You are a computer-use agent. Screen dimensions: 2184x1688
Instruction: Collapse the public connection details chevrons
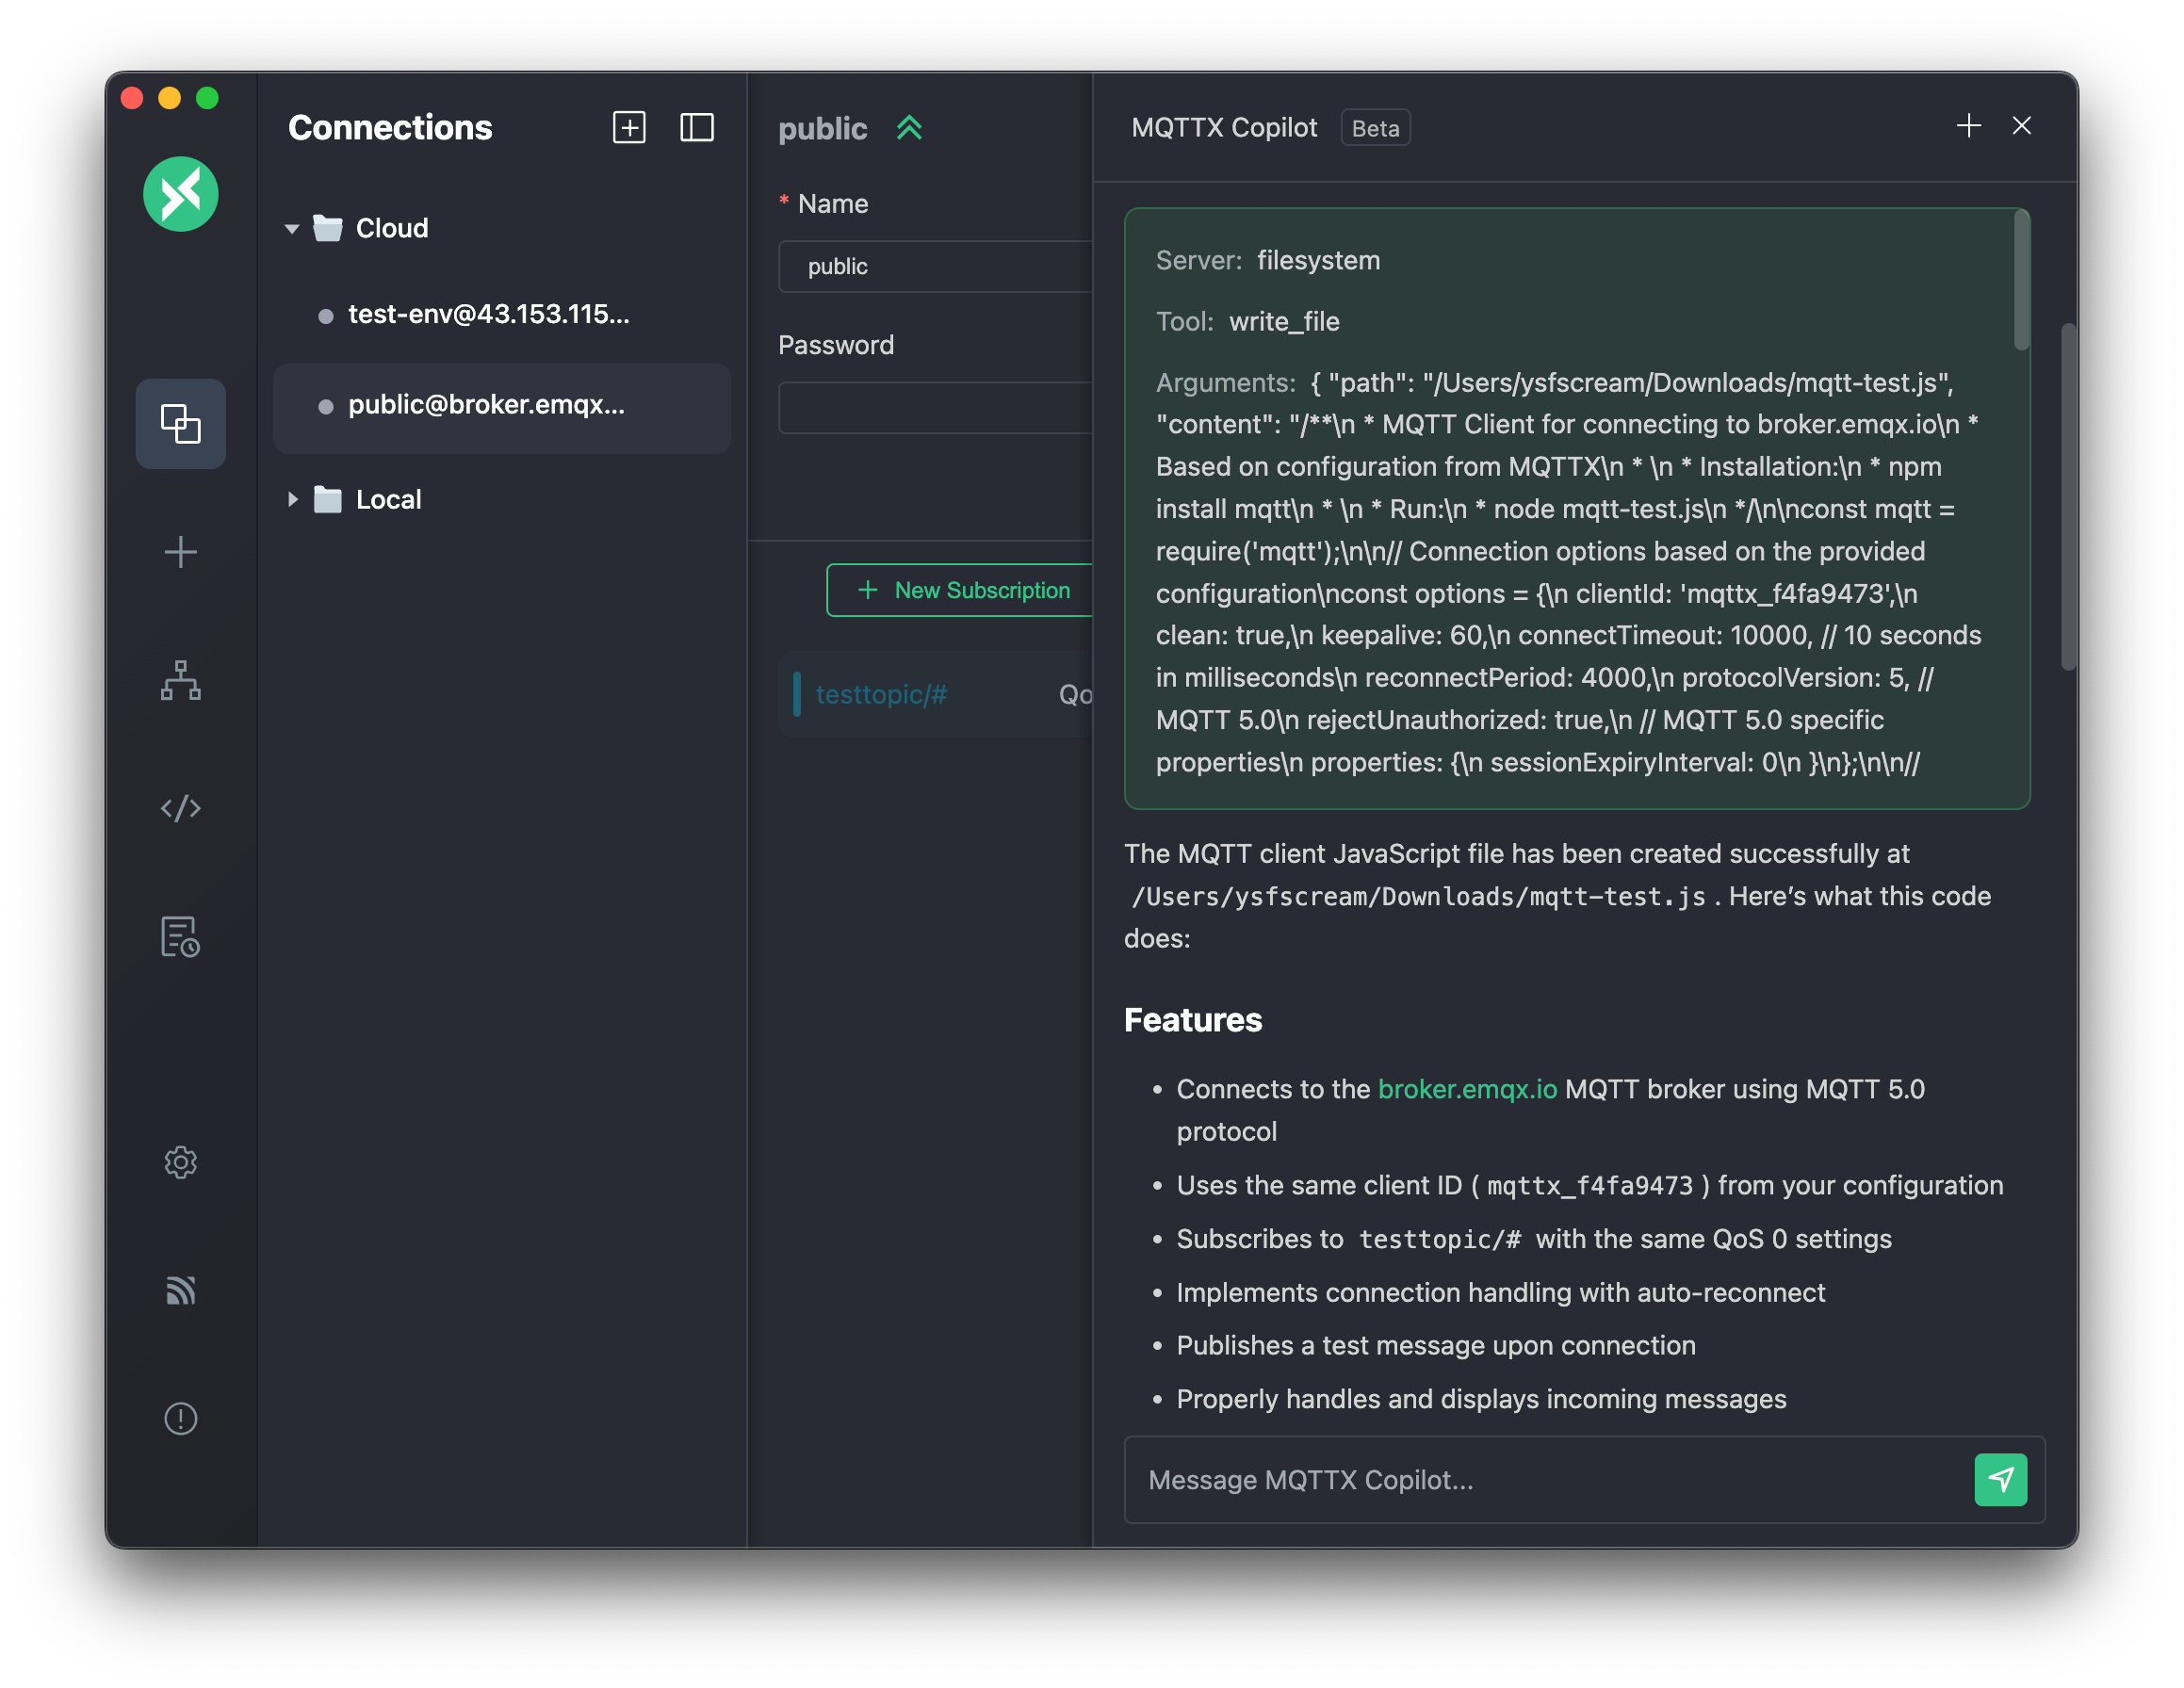909,128
